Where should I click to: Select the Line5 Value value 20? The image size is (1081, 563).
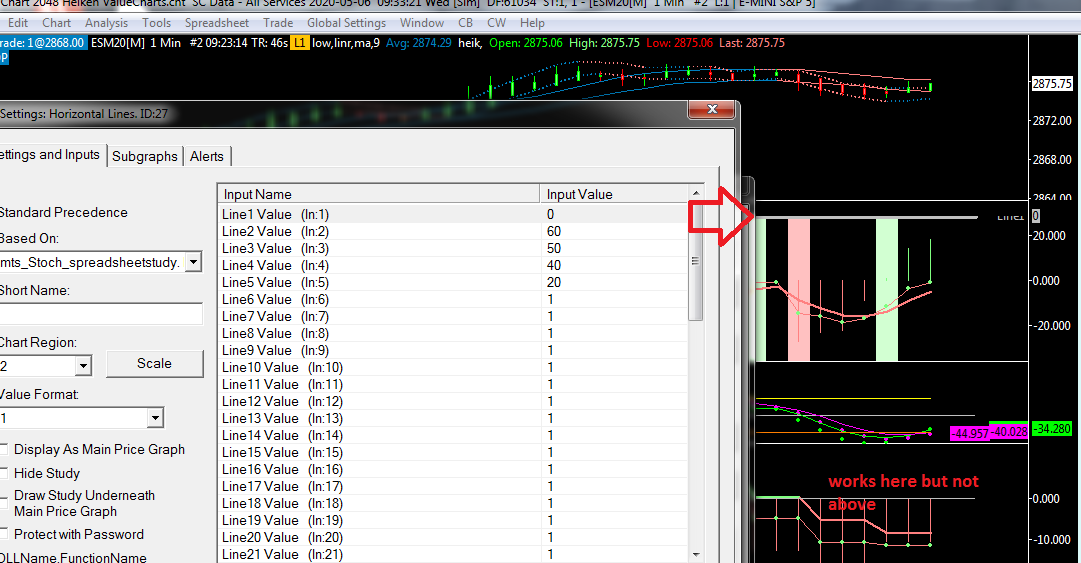click(x=554, y=283)
